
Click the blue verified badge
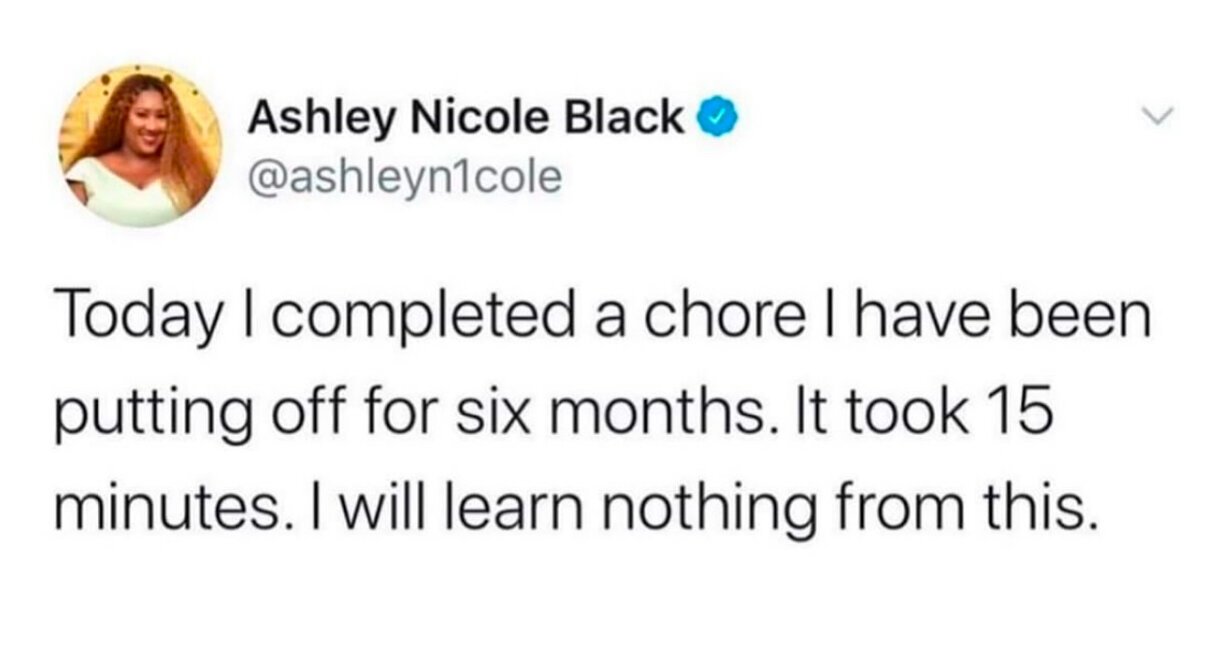coord(711,119)
